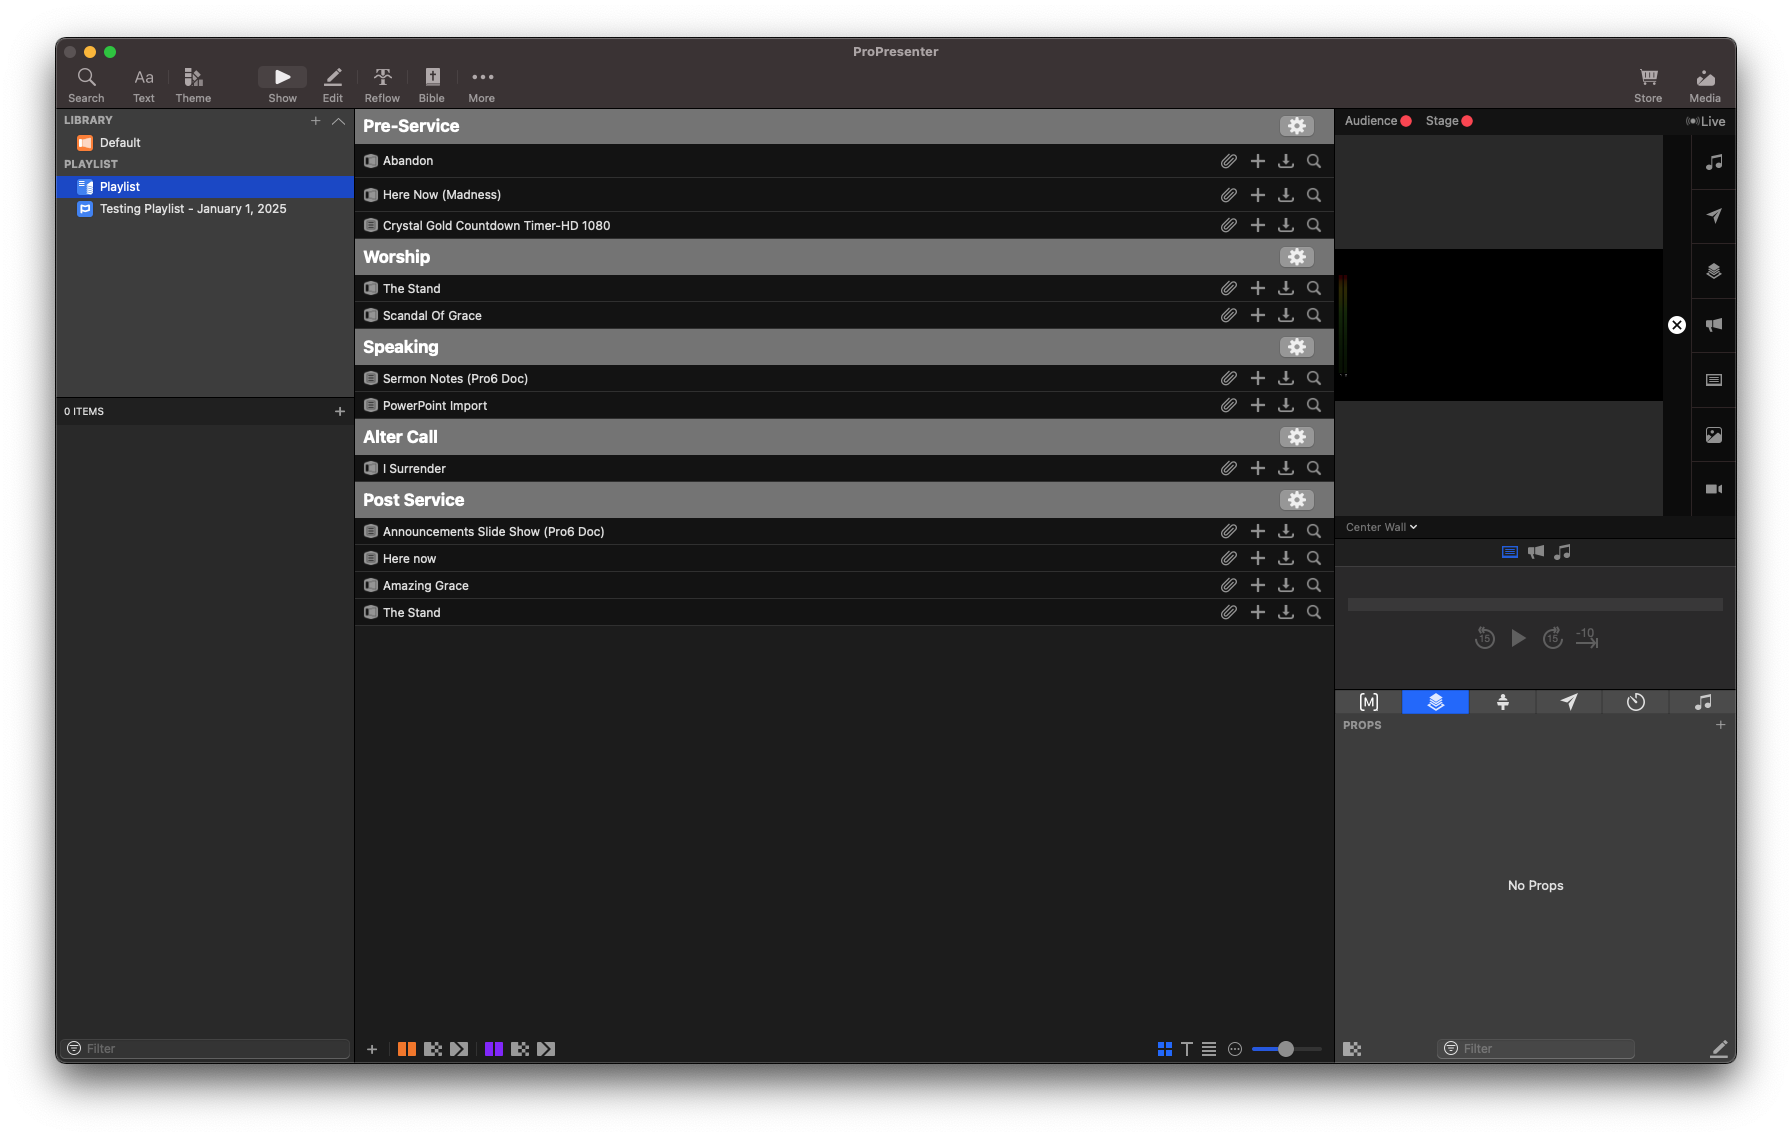Clear the media layer (picture icon)
The image size is (1792, 1137).
pos(1714,435)
